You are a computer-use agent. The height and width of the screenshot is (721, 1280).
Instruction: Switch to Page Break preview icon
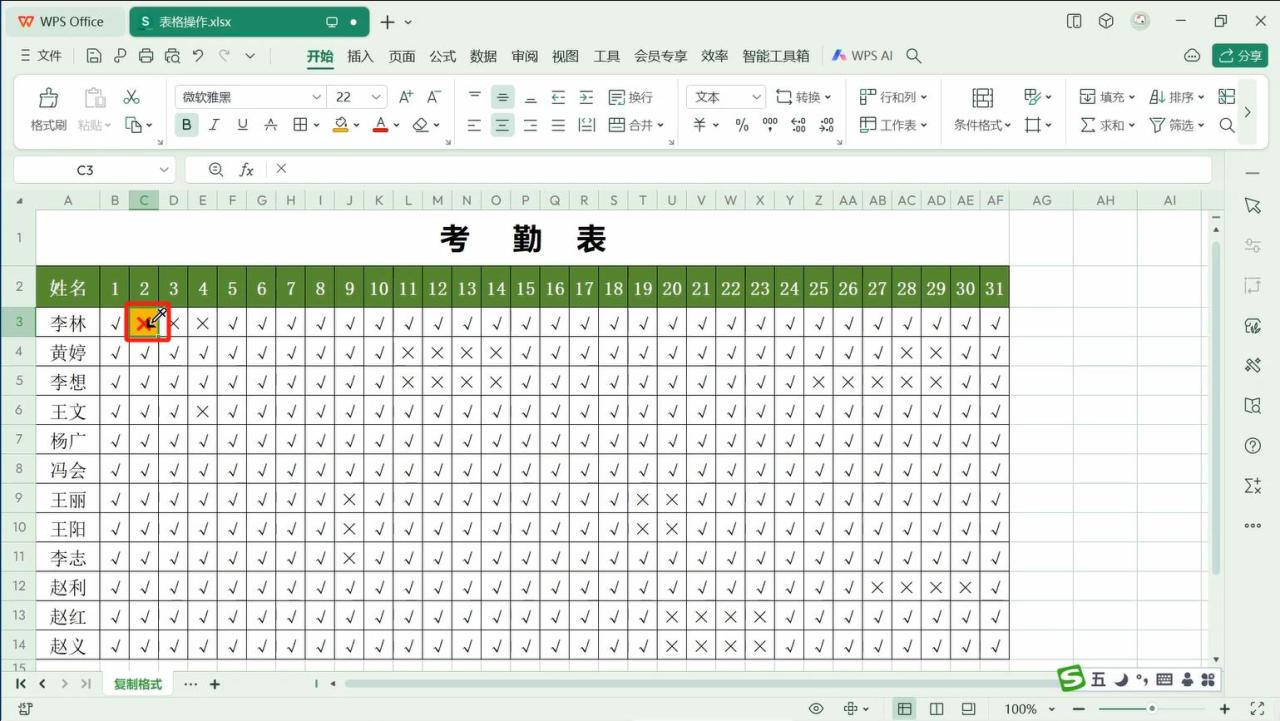point(936,709)
